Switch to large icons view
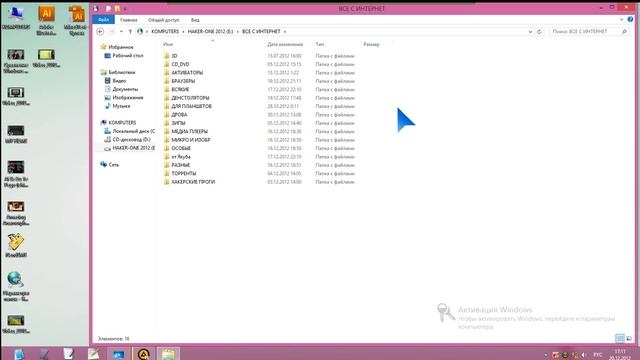 click(x=629, y=338)
